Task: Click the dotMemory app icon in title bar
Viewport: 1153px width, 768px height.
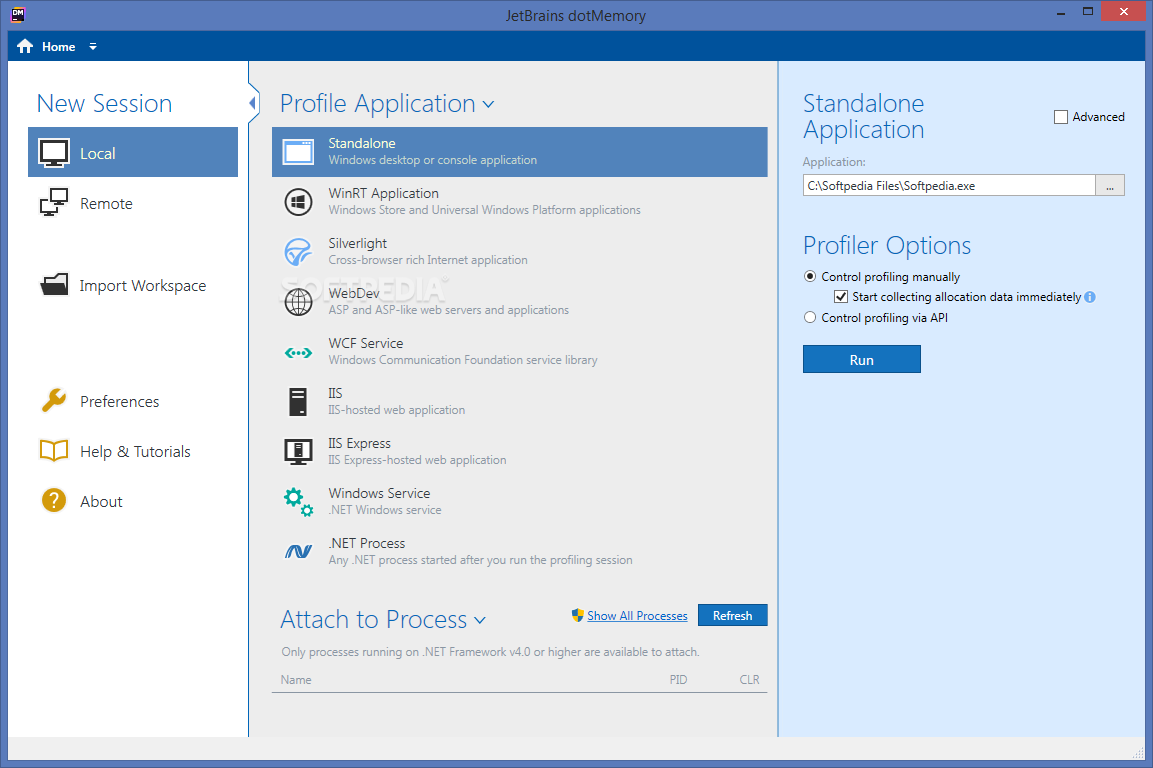Action: point(18,14)
